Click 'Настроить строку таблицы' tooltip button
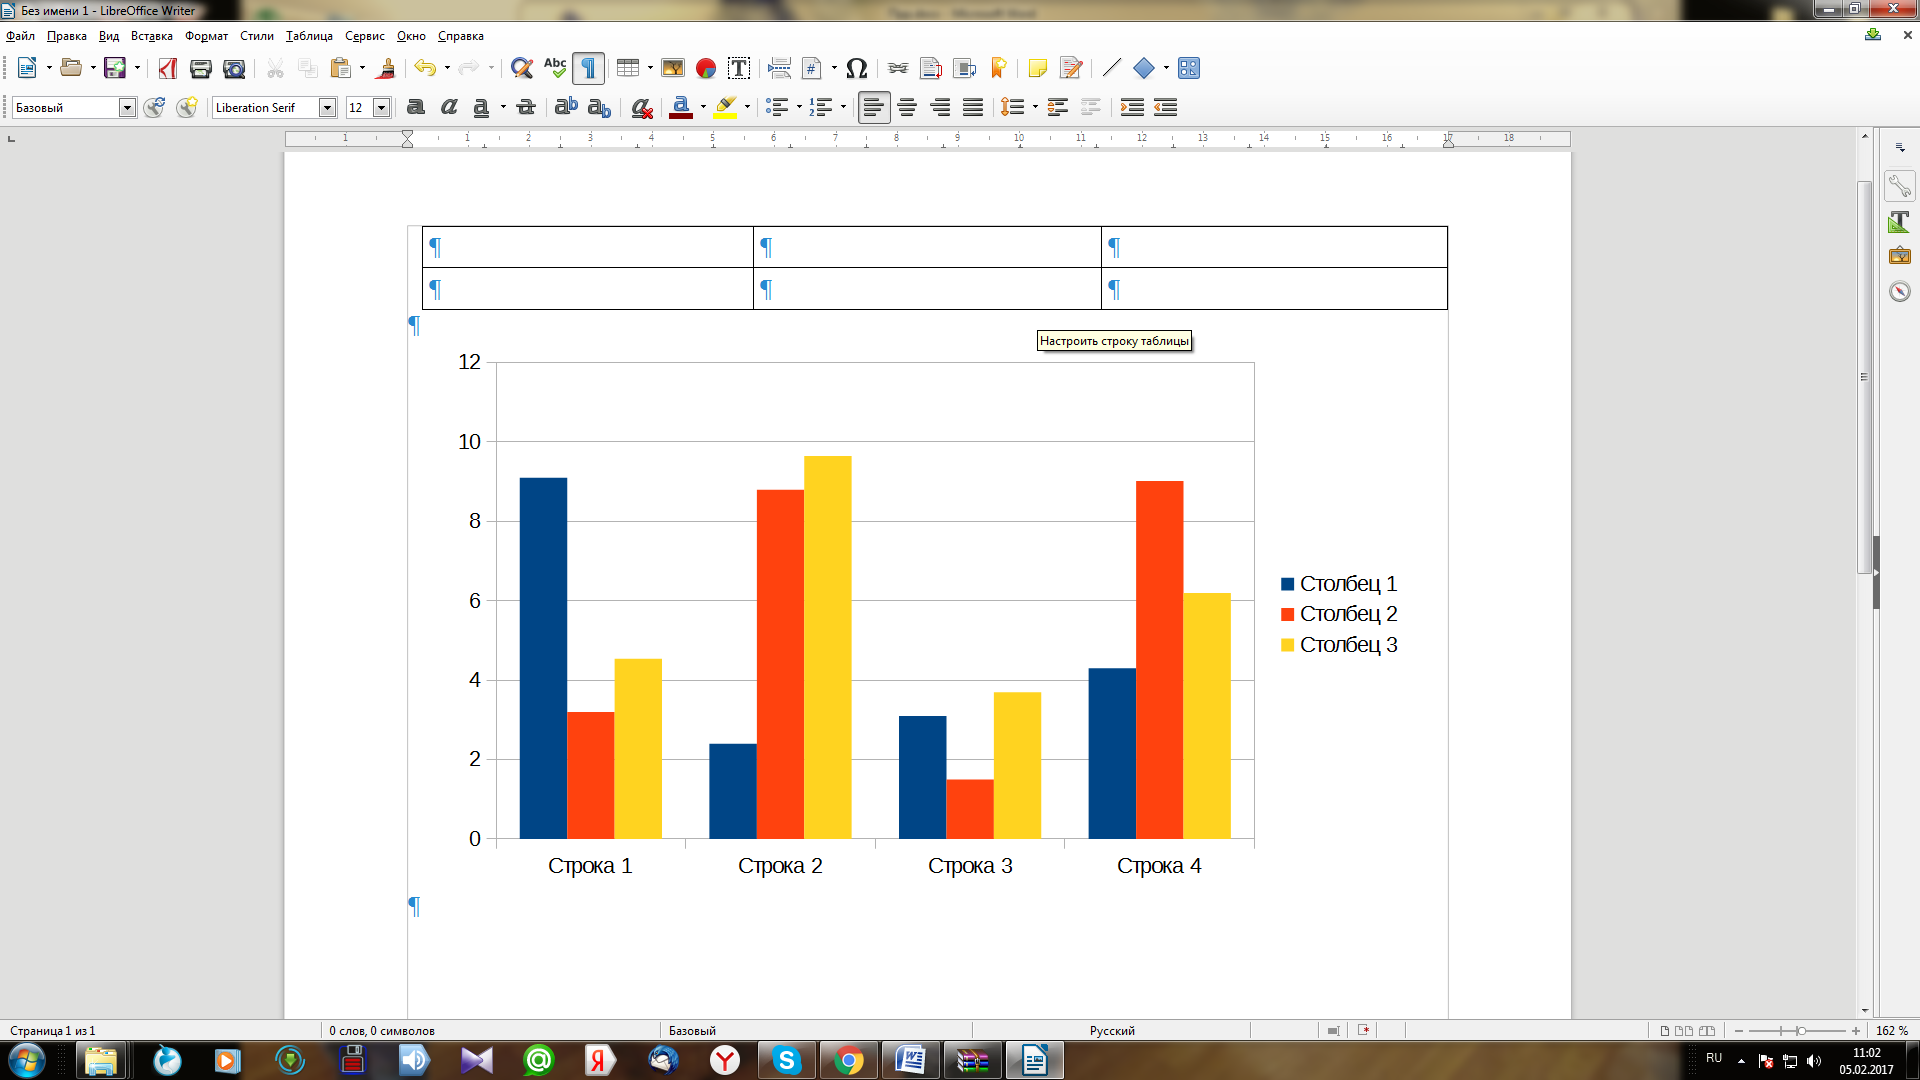 click(1113, 340)
